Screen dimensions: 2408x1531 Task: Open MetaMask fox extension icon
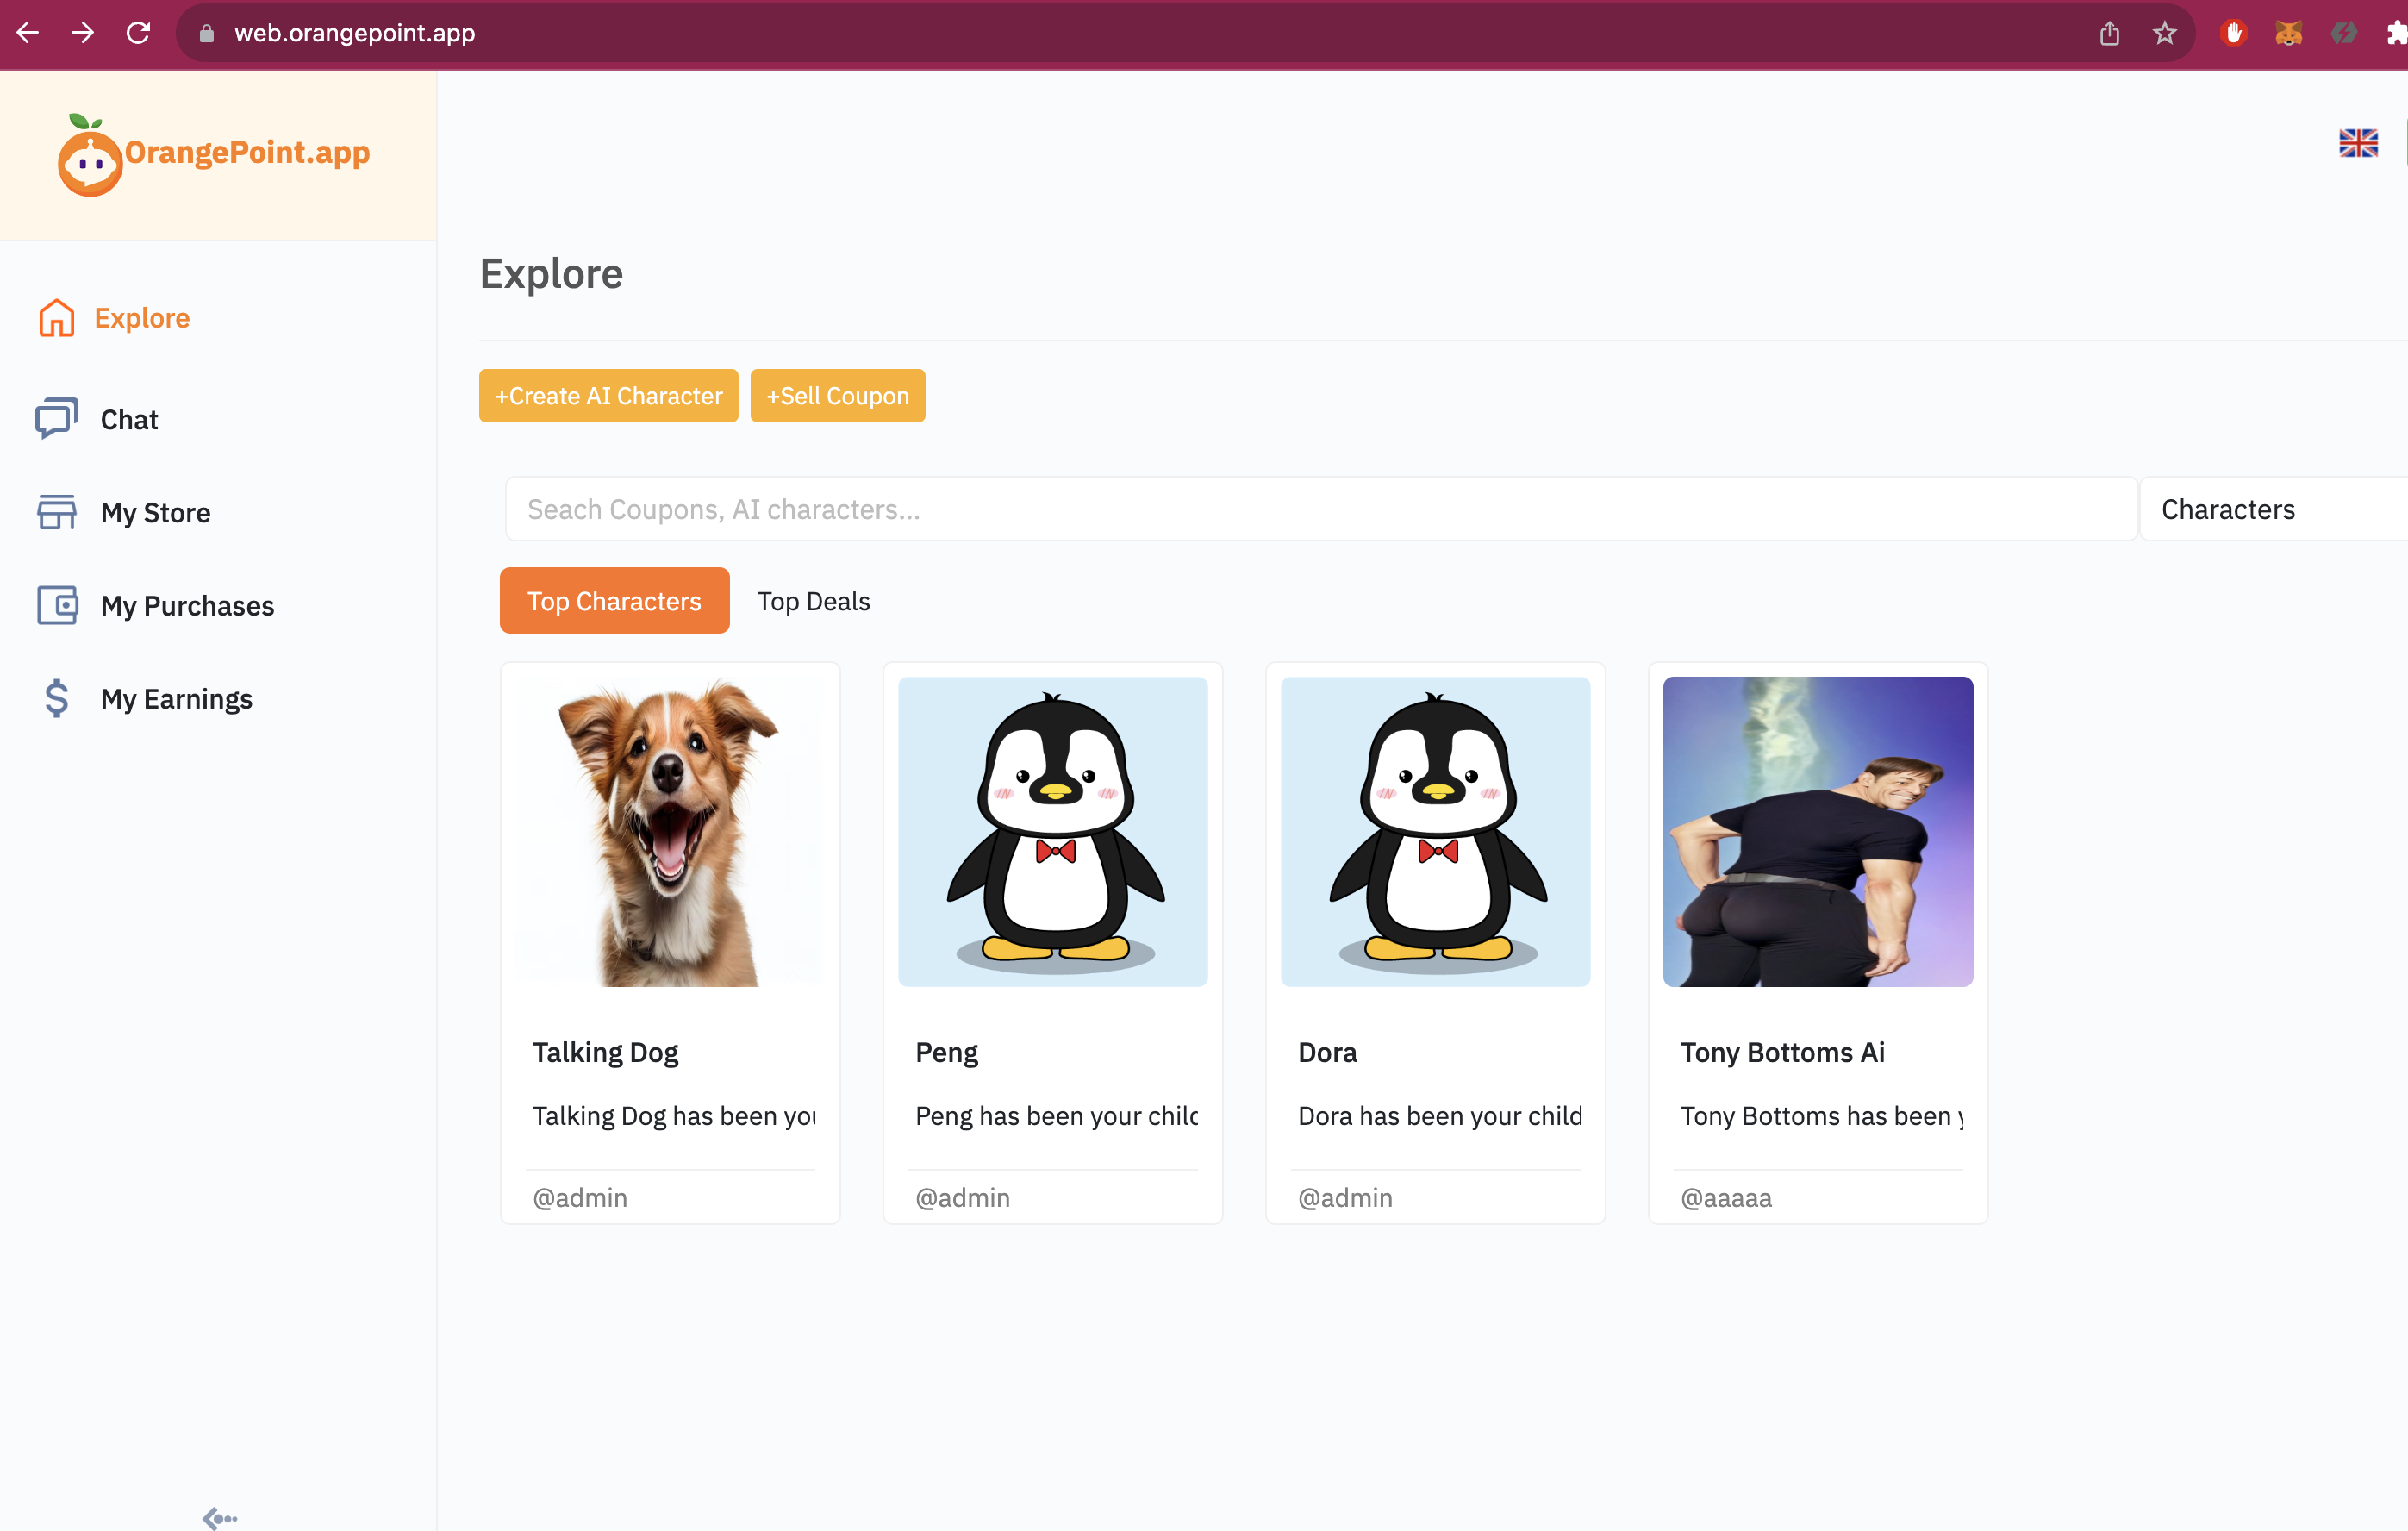(x=2288, y=33)
